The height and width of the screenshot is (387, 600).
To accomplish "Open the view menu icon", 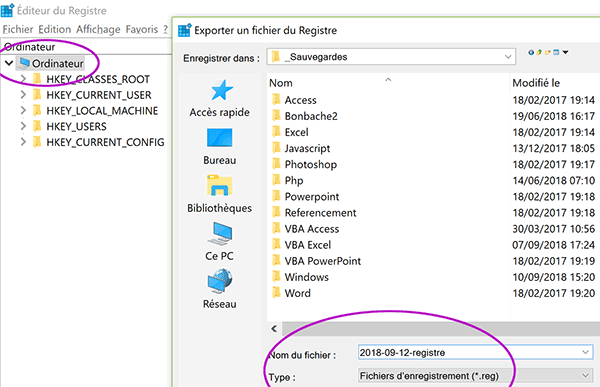I will pos(556,52).
